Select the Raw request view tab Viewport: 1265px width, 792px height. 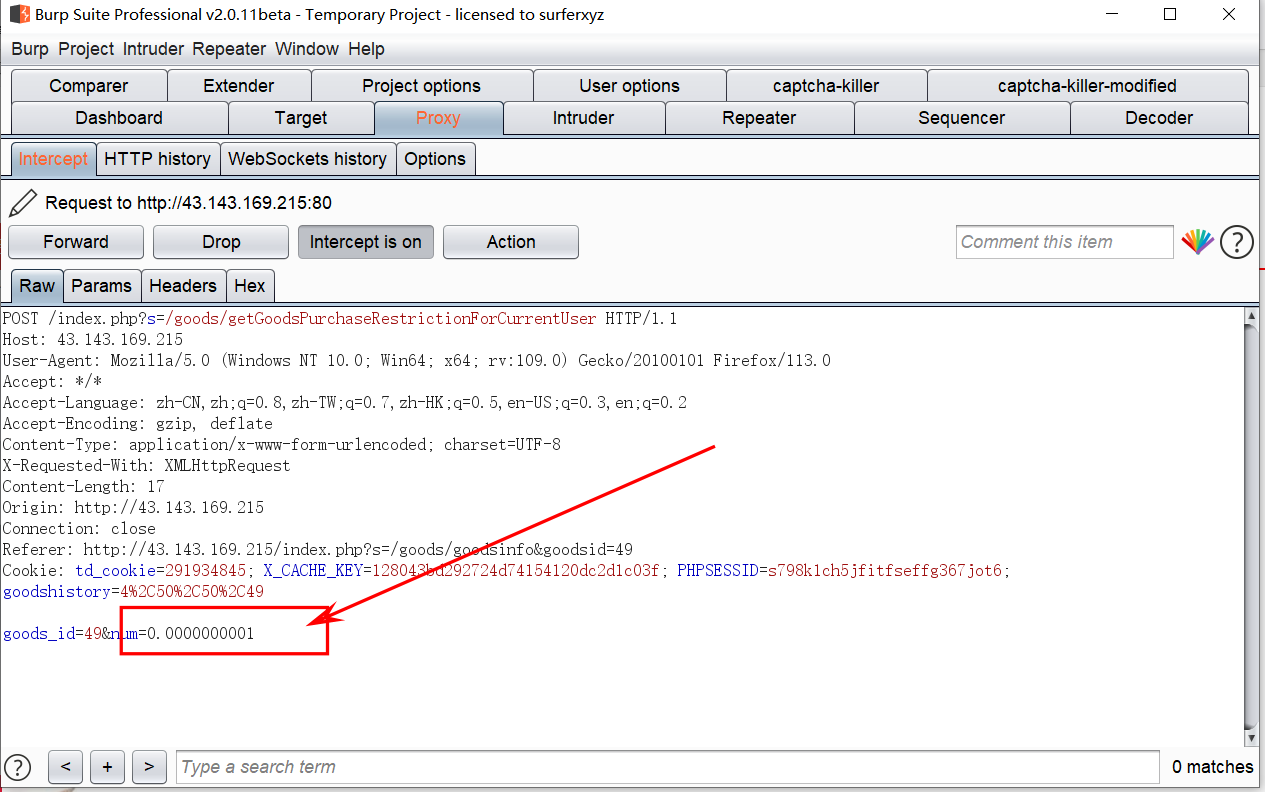(x=37, y=286)
